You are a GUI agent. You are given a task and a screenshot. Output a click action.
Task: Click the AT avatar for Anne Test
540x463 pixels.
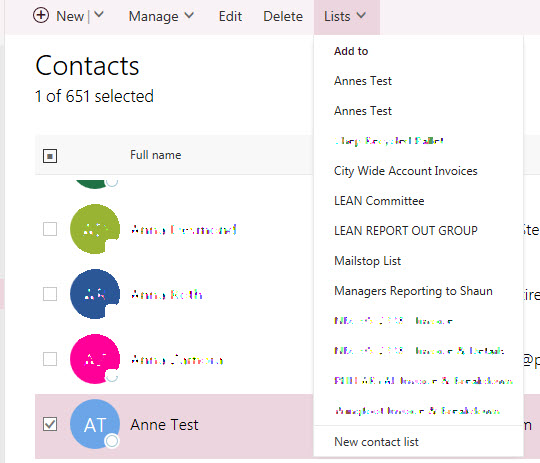(95, 424)
